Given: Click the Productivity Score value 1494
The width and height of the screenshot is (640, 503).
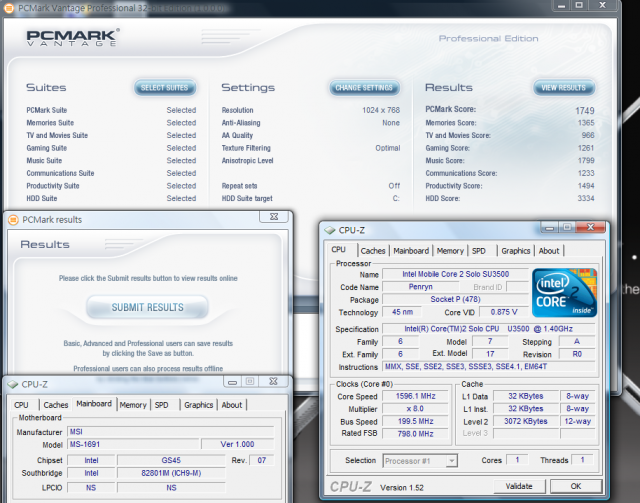Looking at the screenshot, I should click(x=586, y=186).
